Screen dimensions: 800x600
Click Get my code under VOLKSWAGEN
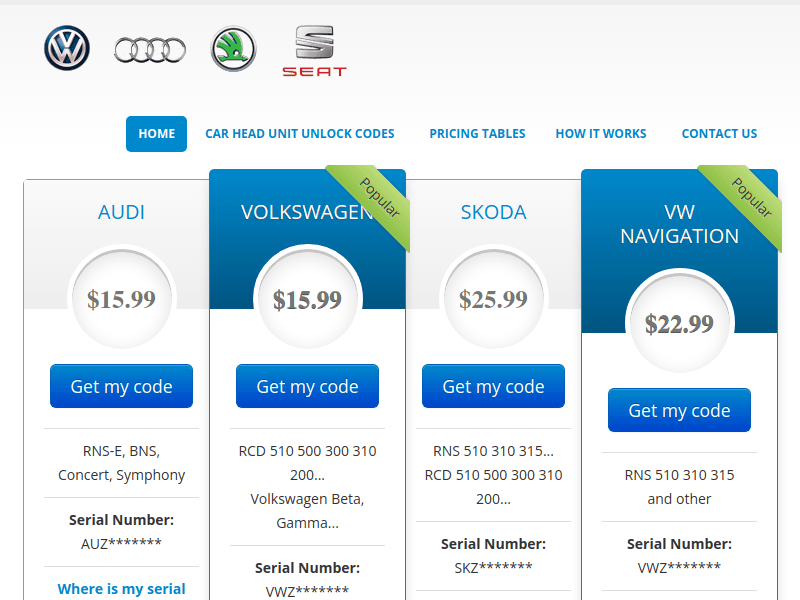pyautogui.click(x=307, y=386)
